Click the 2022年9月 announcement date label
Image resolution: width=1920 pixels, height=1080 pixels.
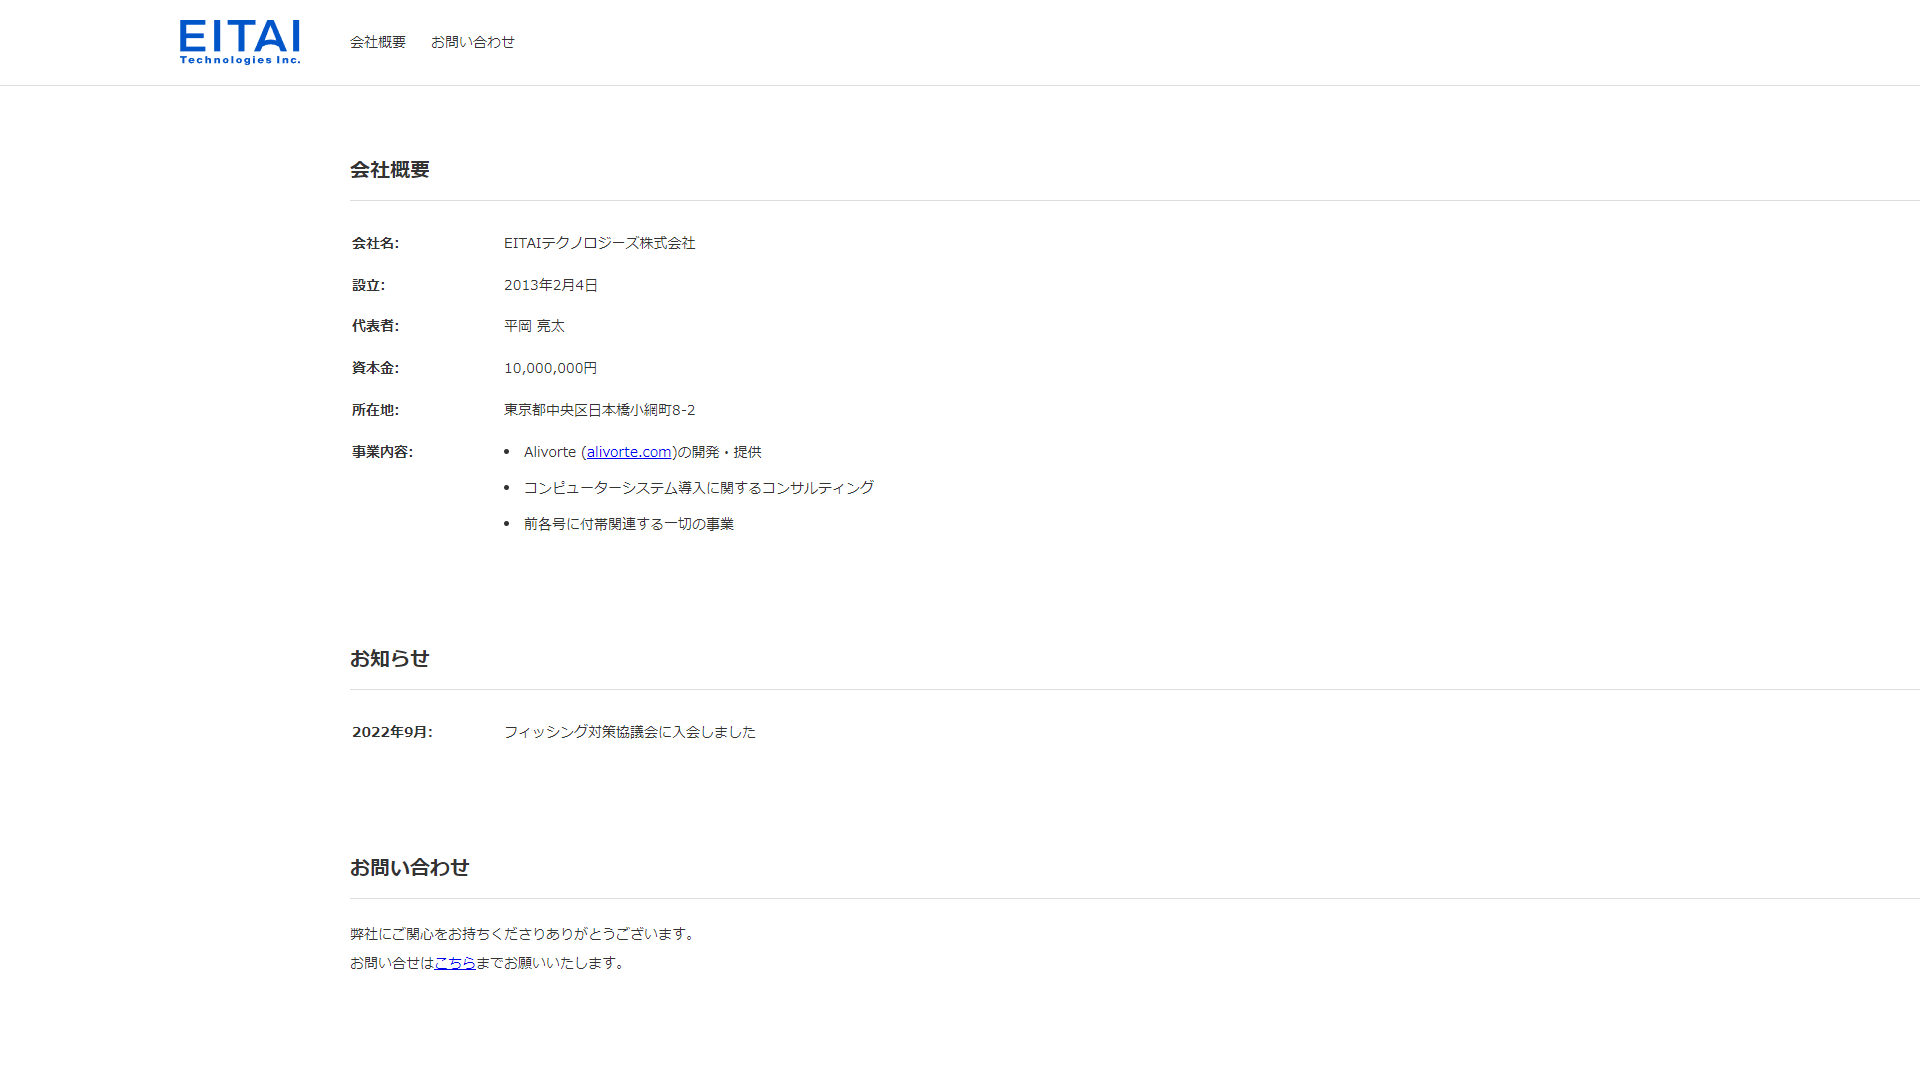coord(391,732)
